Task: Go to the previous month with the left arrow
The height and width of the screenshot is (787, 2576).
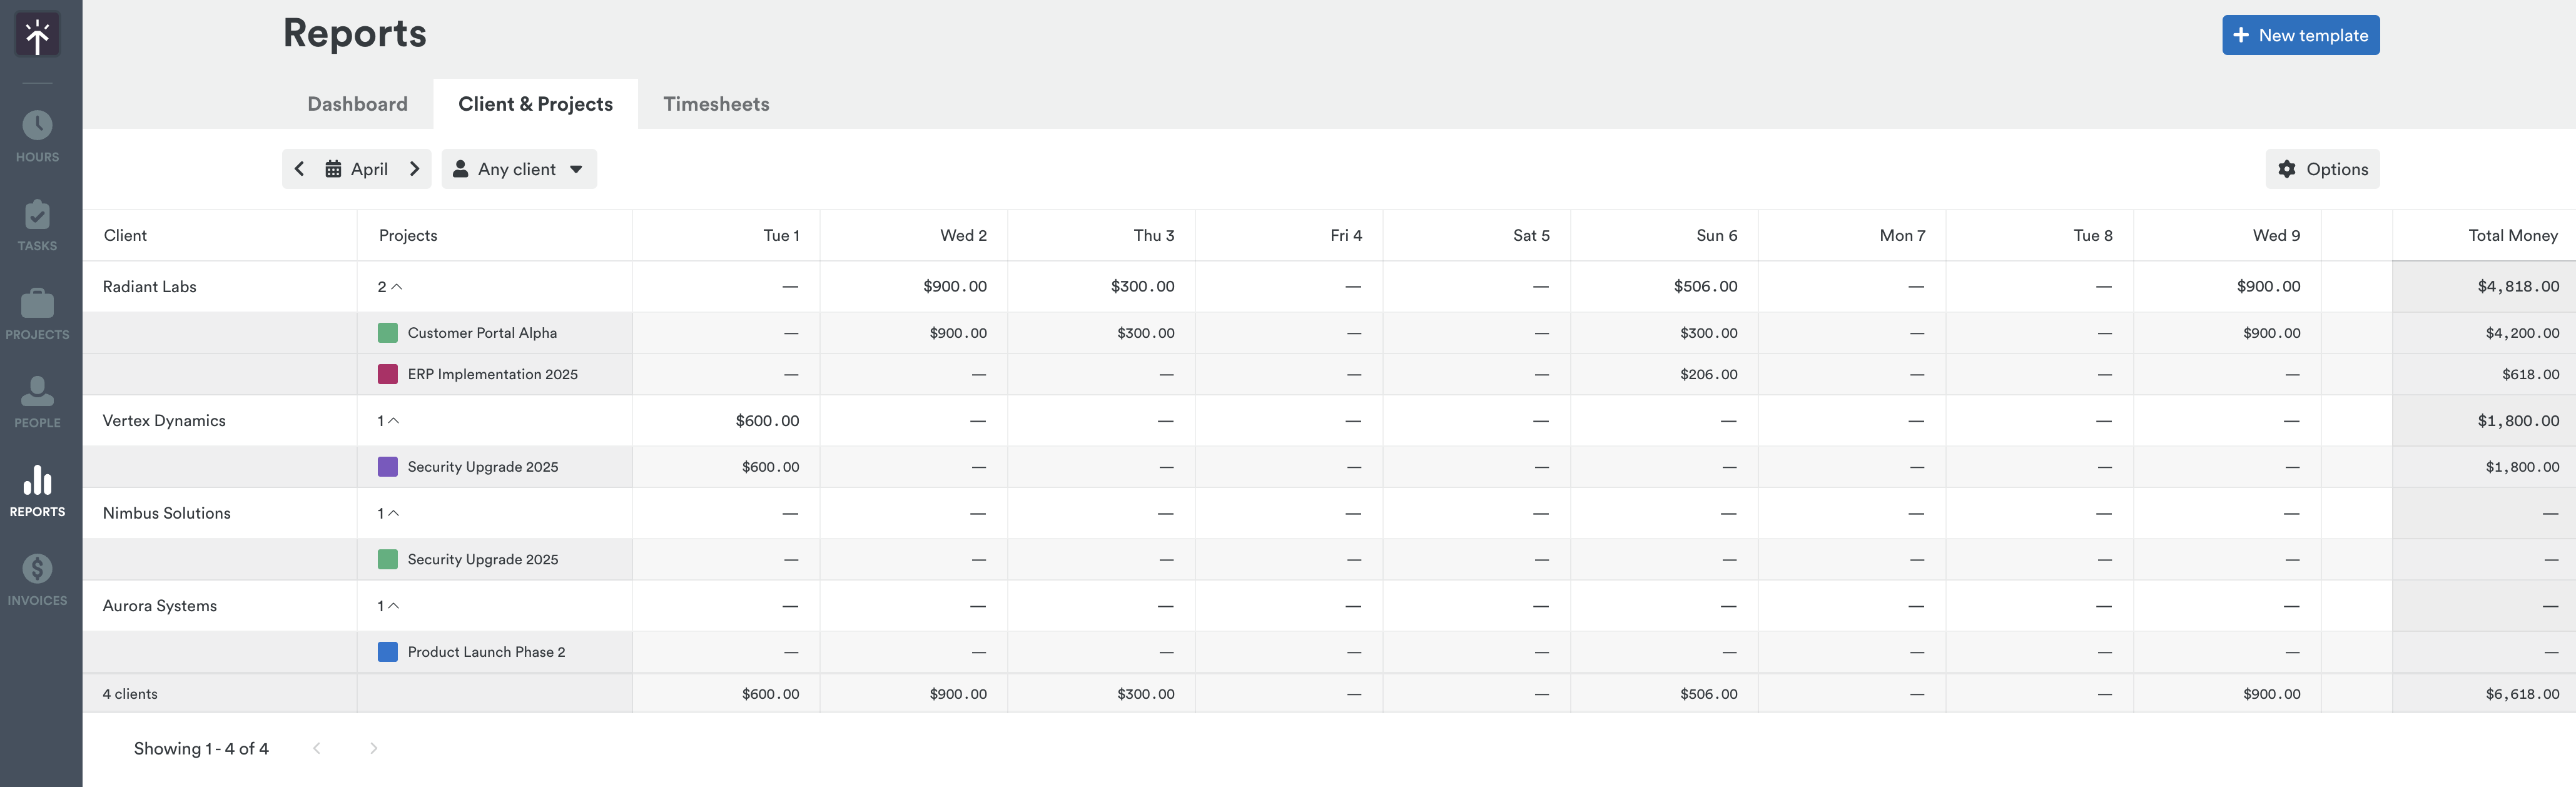Action: 299,169
